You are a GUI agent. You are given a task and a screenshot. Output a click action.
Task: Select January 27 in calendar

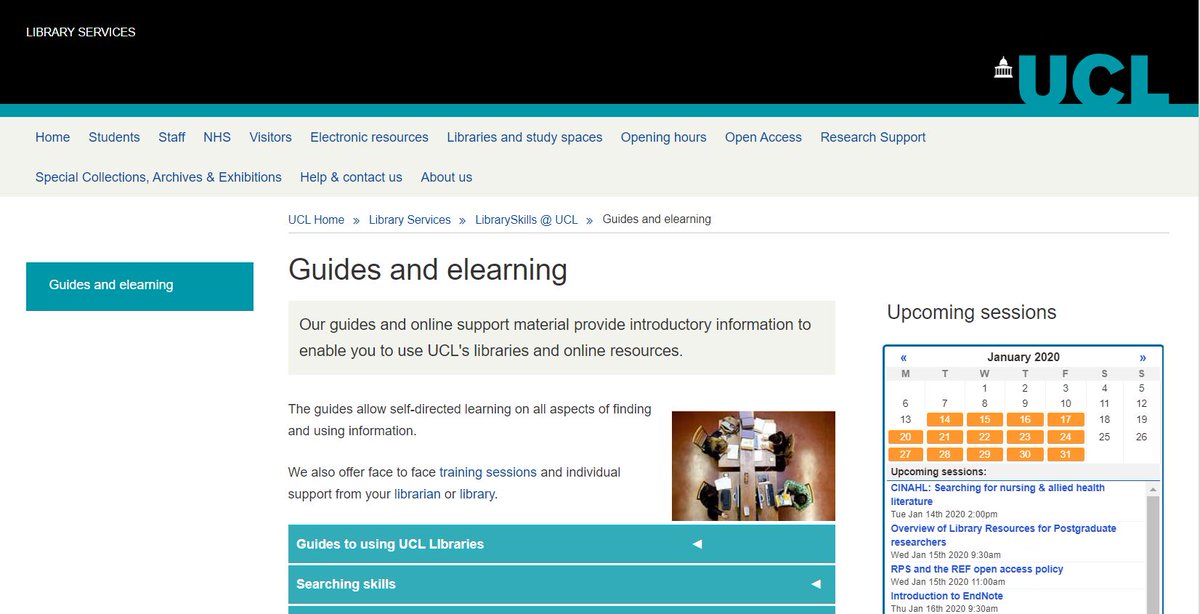906,454
